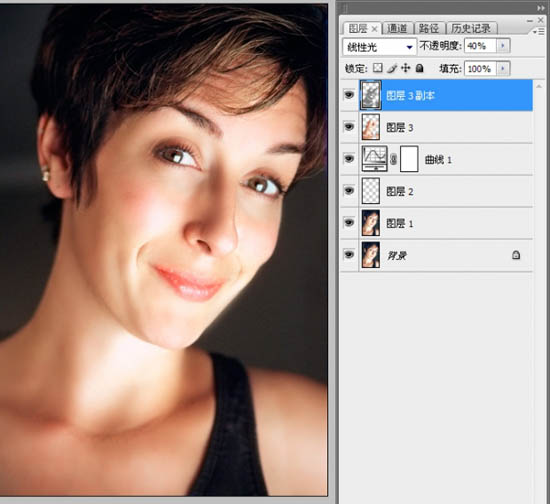Viewport: 550px width, 504px height.
Task: Open the opacity slider arrow
Action: (x=503, y=46)
